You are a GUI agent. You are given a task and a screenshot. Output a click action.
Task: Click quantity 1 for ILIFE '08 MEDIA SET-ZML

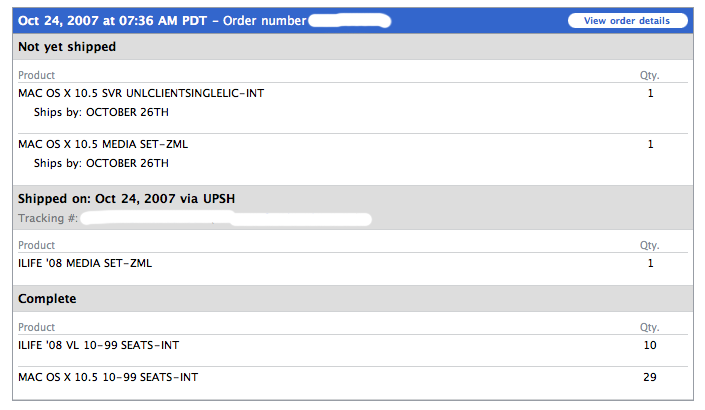(x=650, y=263)
